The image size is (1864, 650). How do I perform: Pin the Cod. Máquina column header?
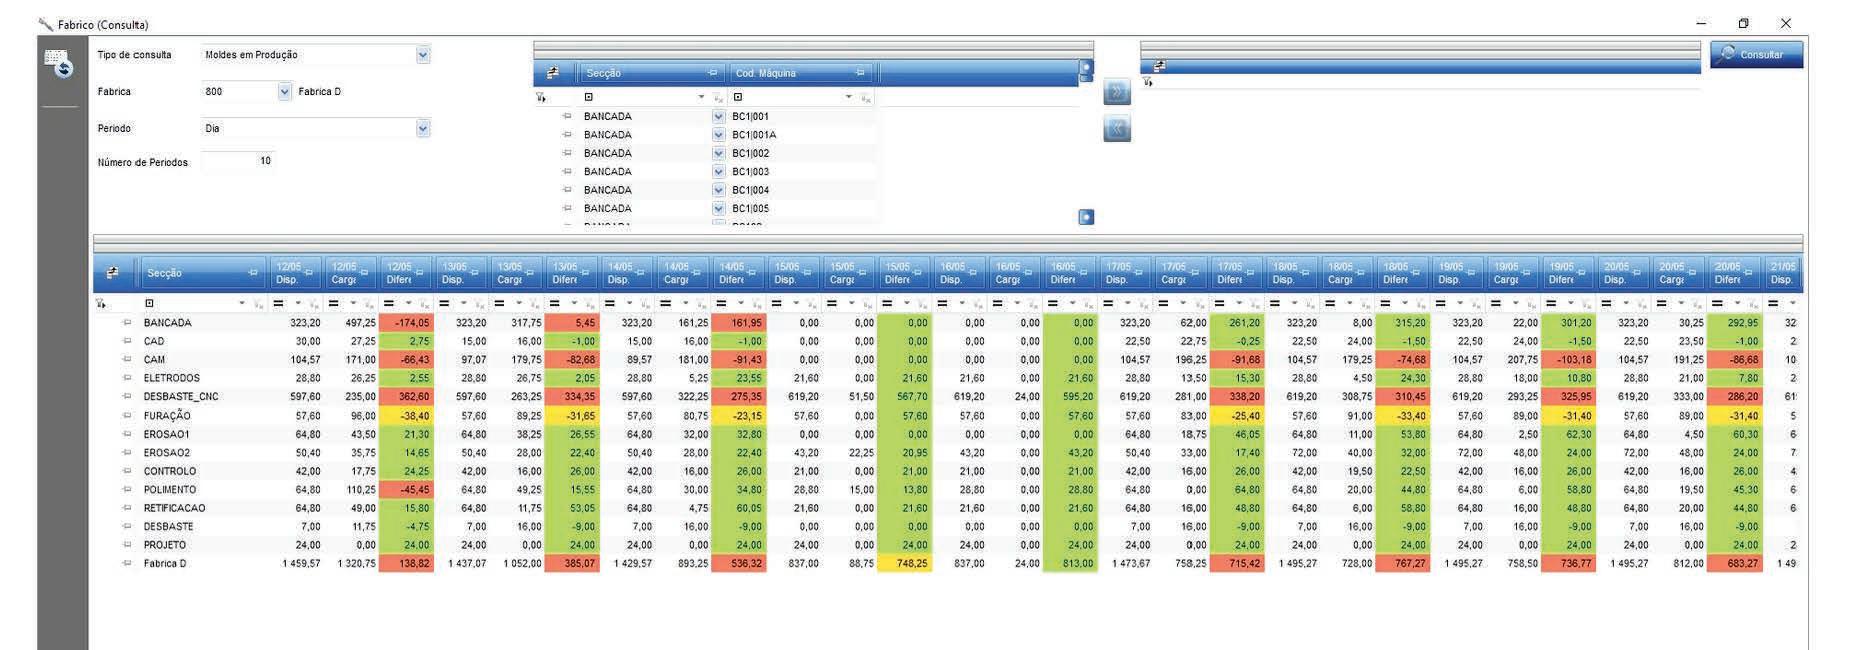coord(860,73)
